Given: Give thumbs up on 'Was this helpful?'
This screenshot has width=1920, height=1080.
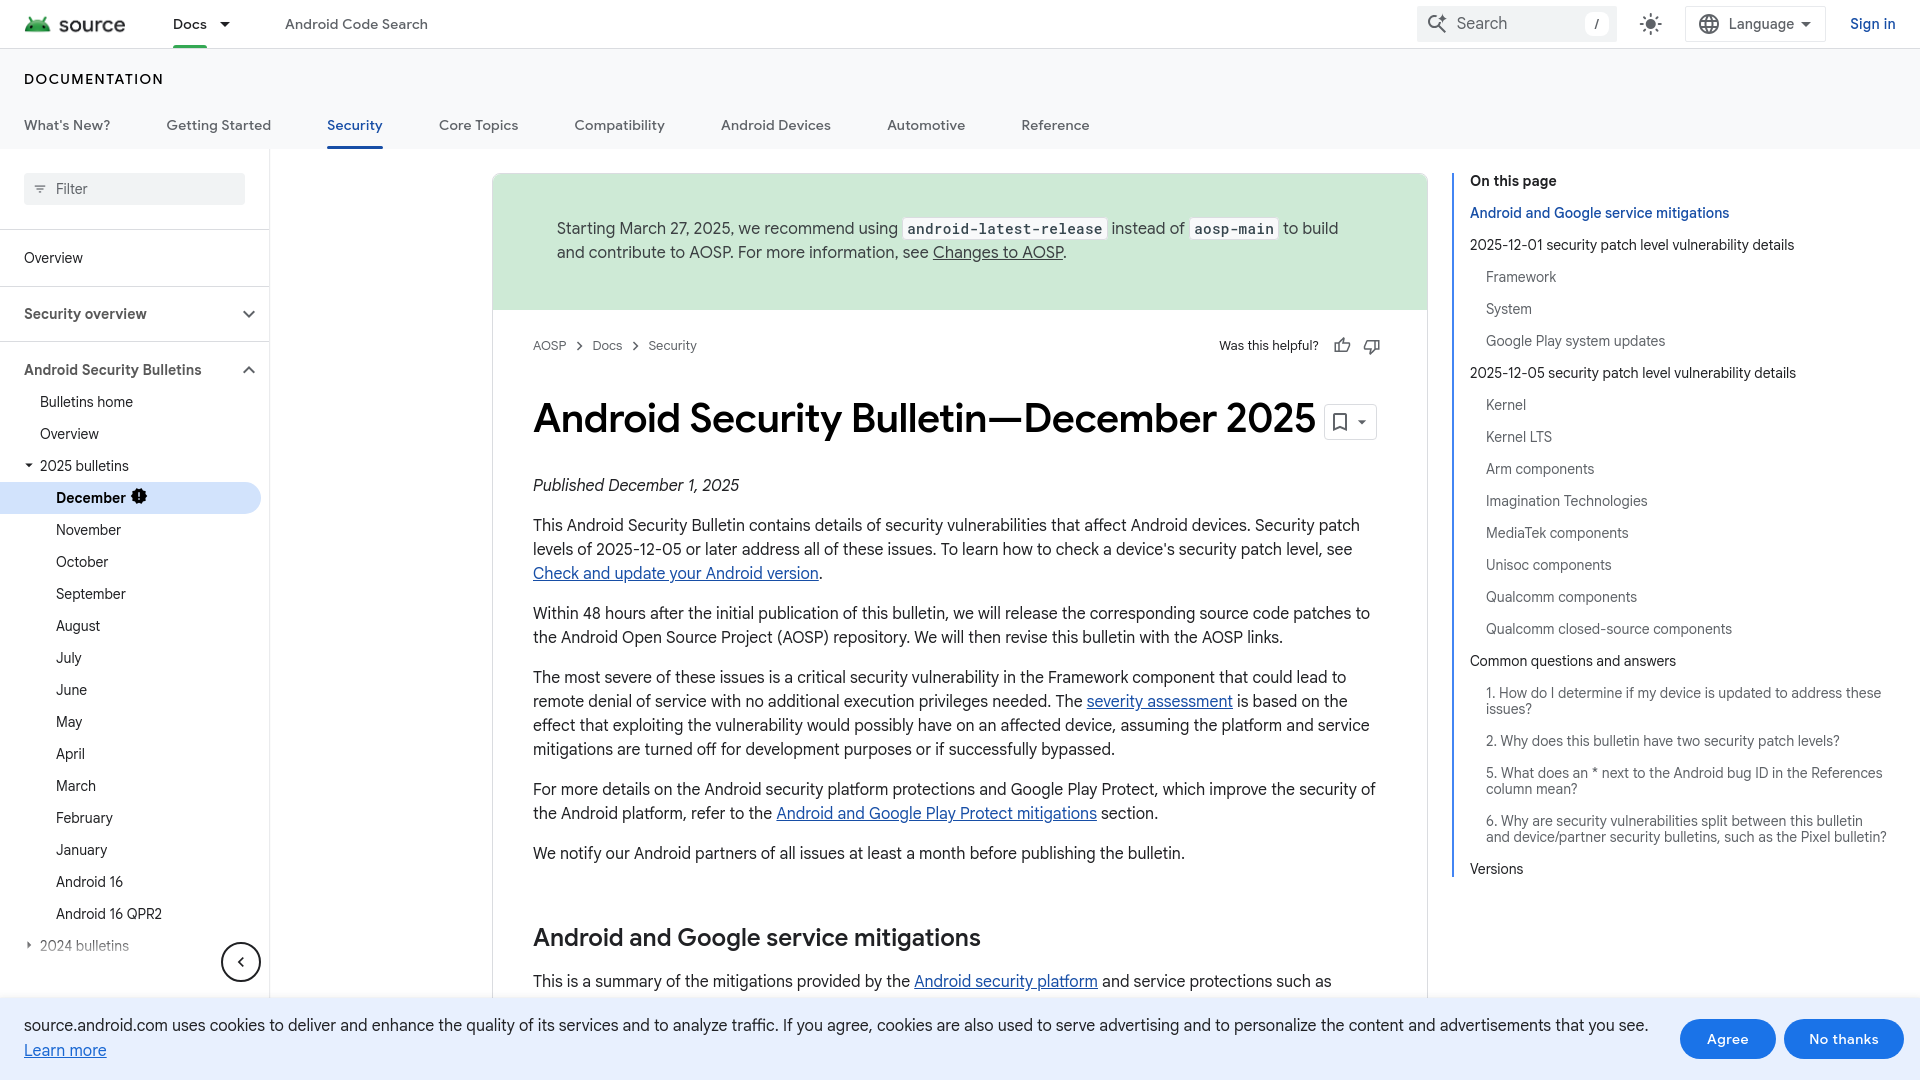Looking at the screenshot, I should pyautogui.click(x=1342, y=345).
